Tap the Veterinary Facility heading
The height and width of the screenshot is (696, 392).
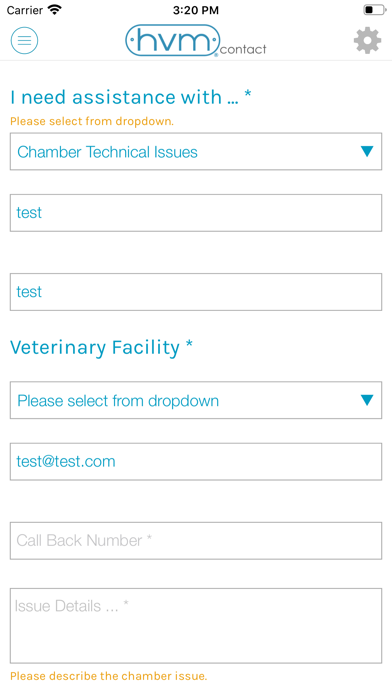click(x=102, y=347)
